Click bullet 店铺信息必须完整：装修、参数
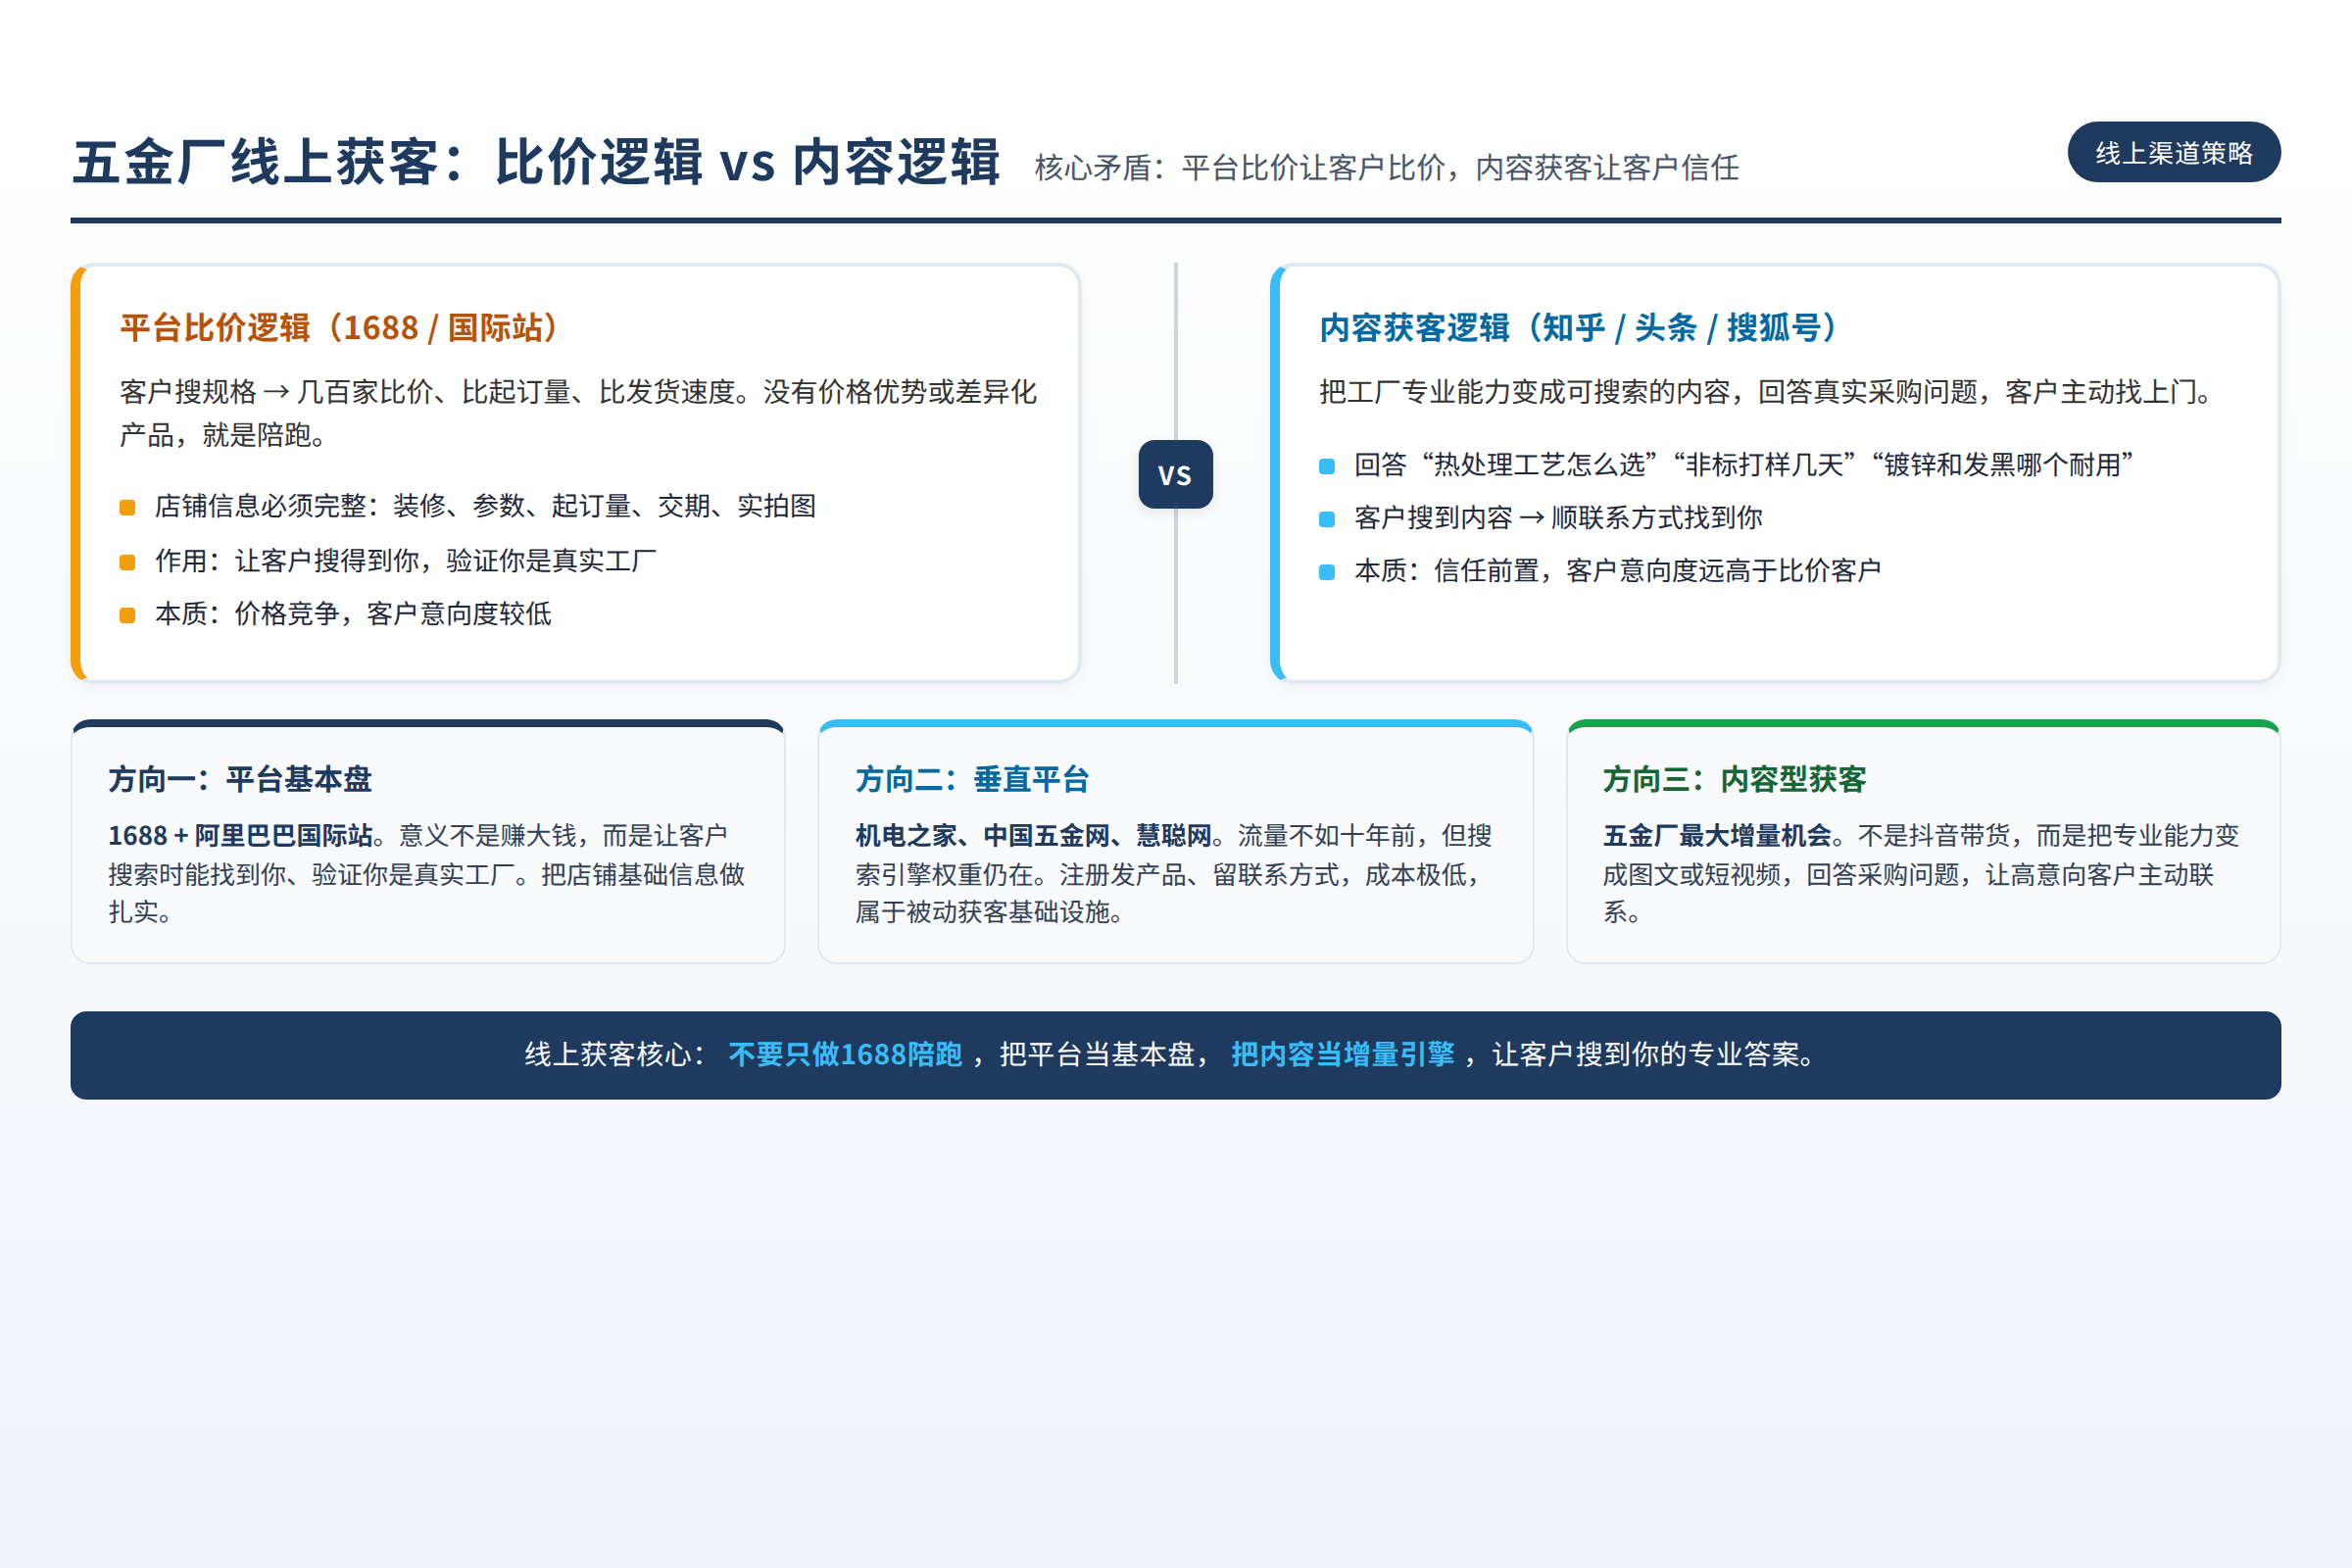The width and height of the screenshot is (2352, 1568). [485, 506]
